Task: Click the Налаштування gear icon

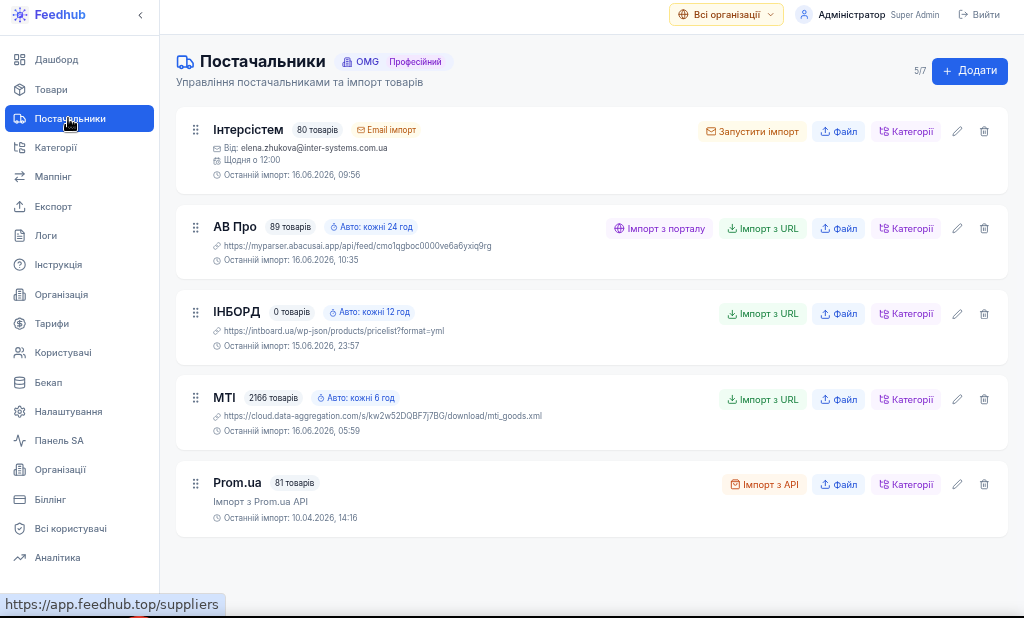Action: point(20,412)
